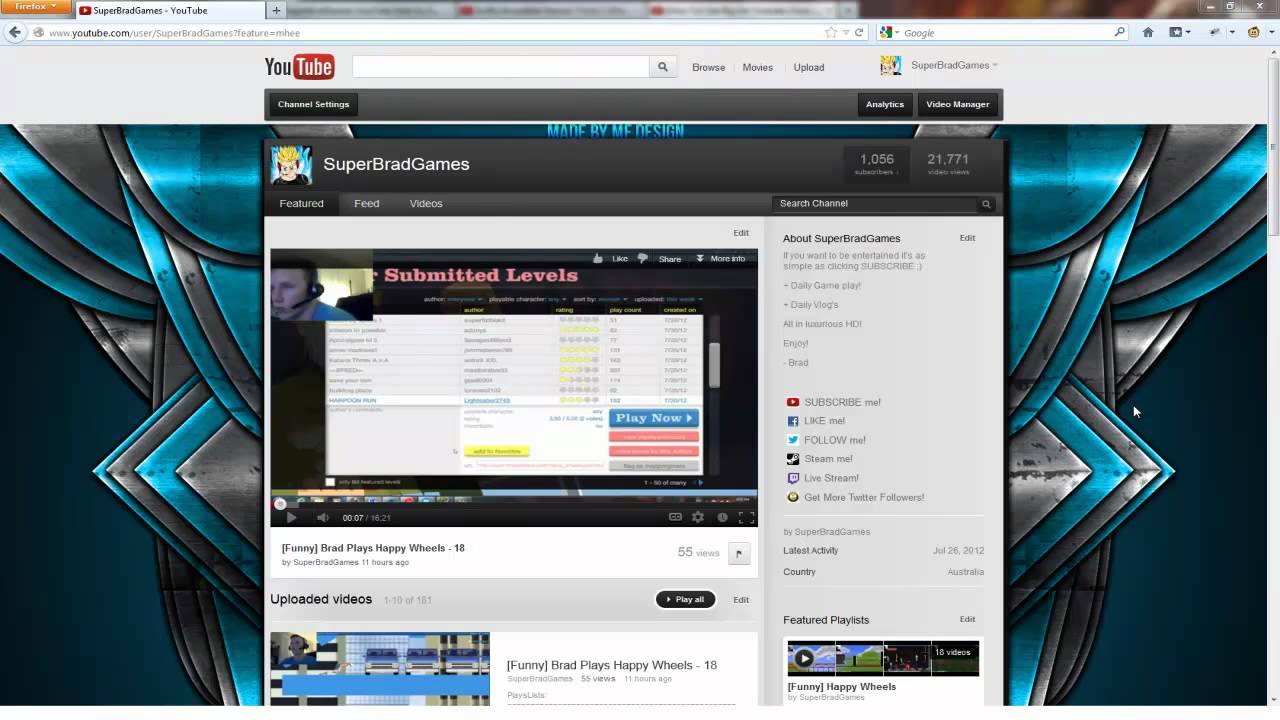Mute the video with the speaker icon
1280x720 pixels.
click(322, 517)
